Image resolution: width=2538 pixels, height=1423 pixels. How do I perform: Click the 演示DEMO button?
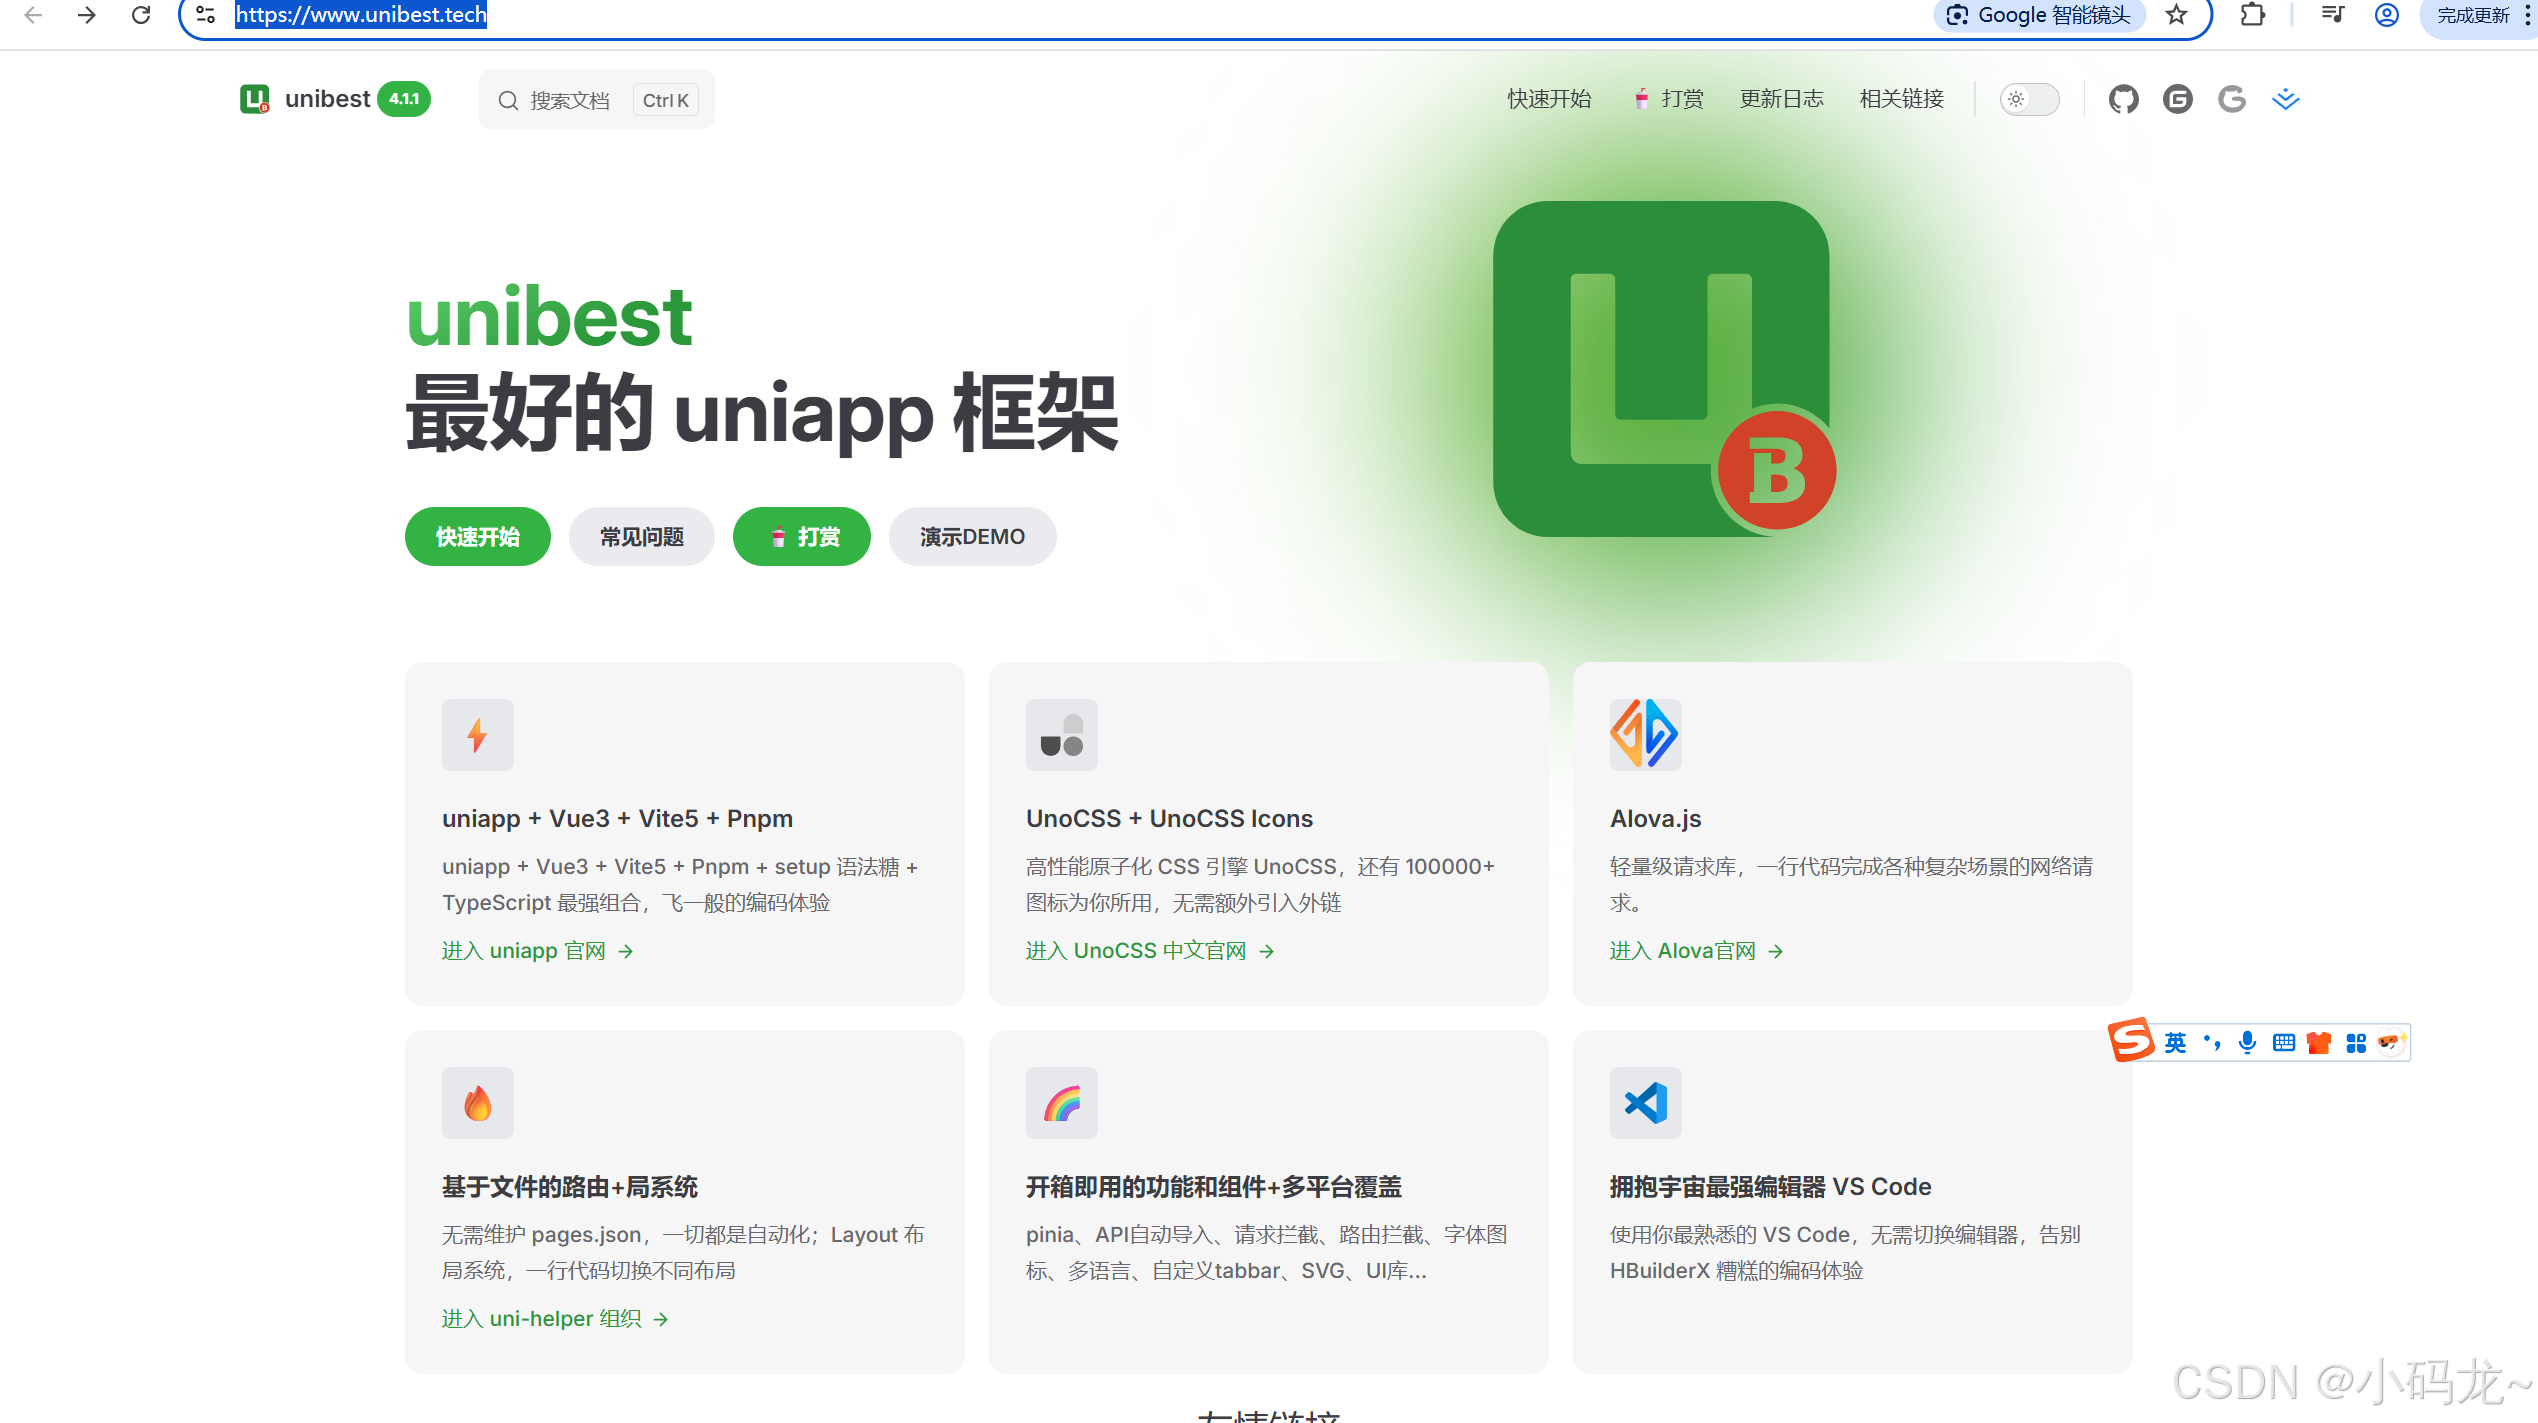click(972, 537)
